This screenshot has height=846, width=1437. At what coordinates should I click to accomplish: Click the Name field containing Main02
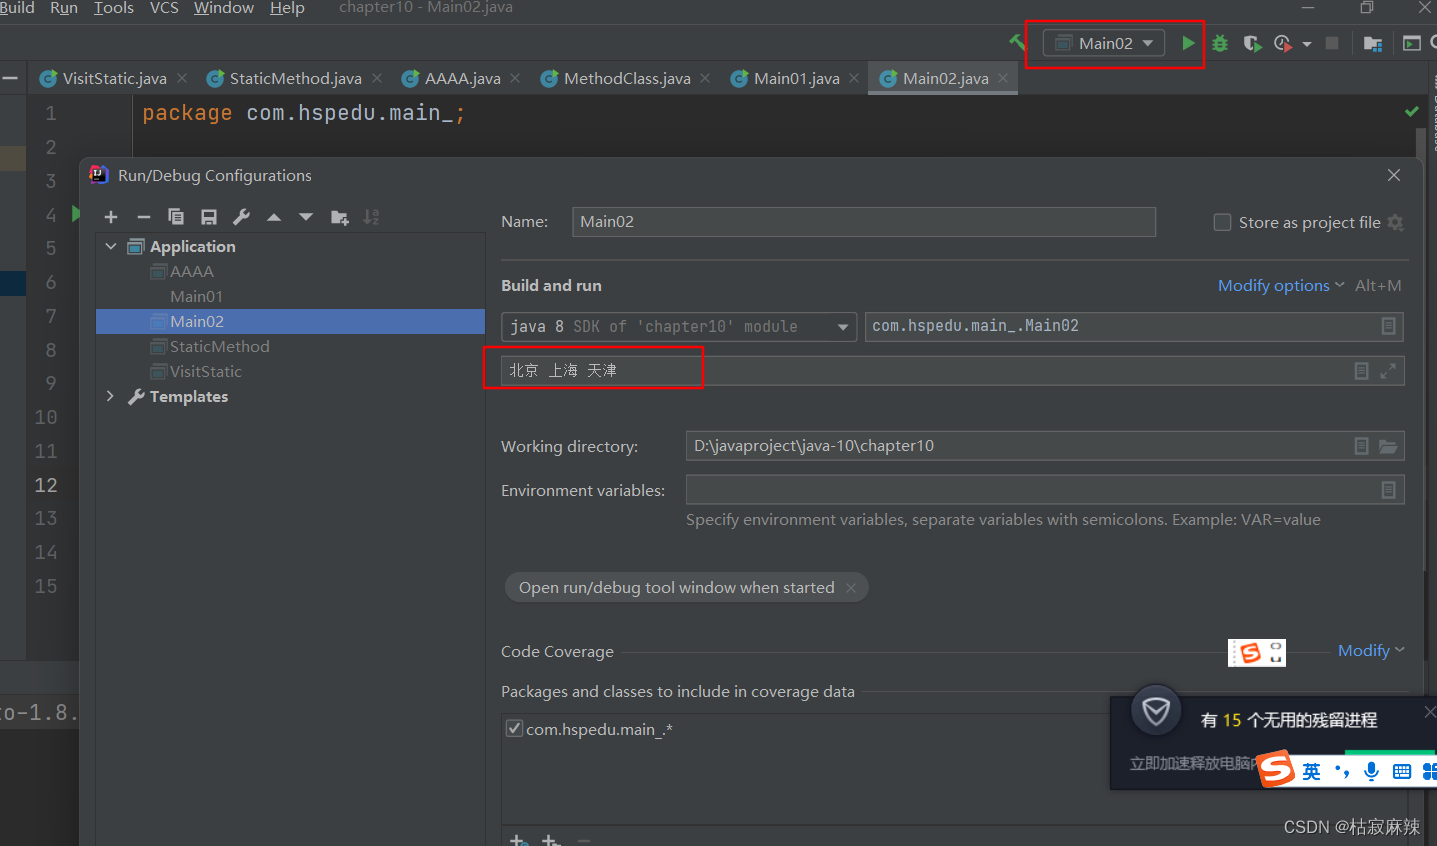[864, 222]
